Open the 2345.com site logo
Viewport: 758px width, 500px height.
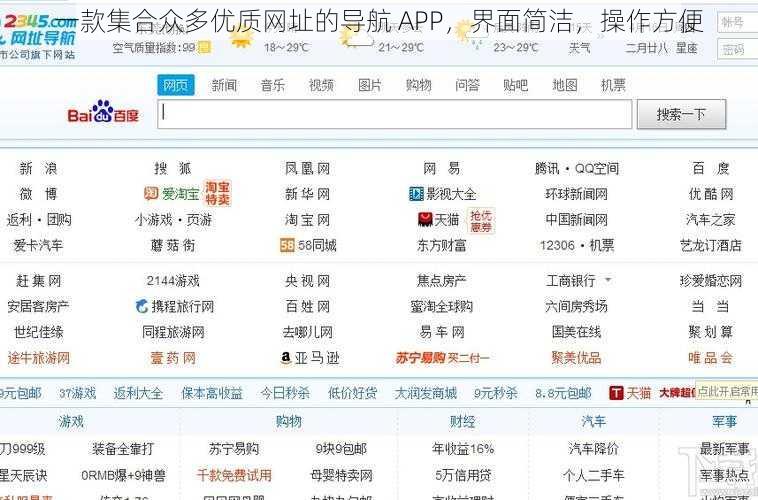point(38,30)
